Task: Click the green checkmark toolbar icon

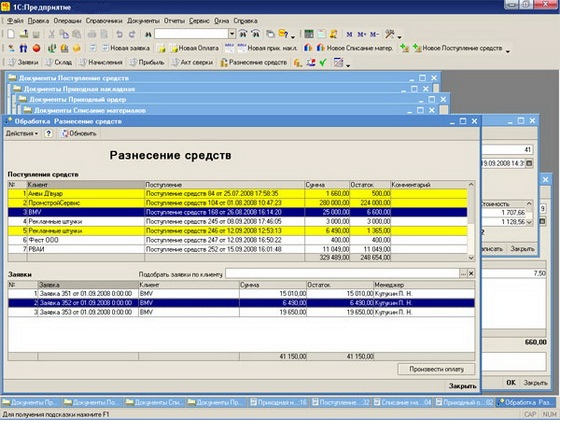Action: (323, 63)
